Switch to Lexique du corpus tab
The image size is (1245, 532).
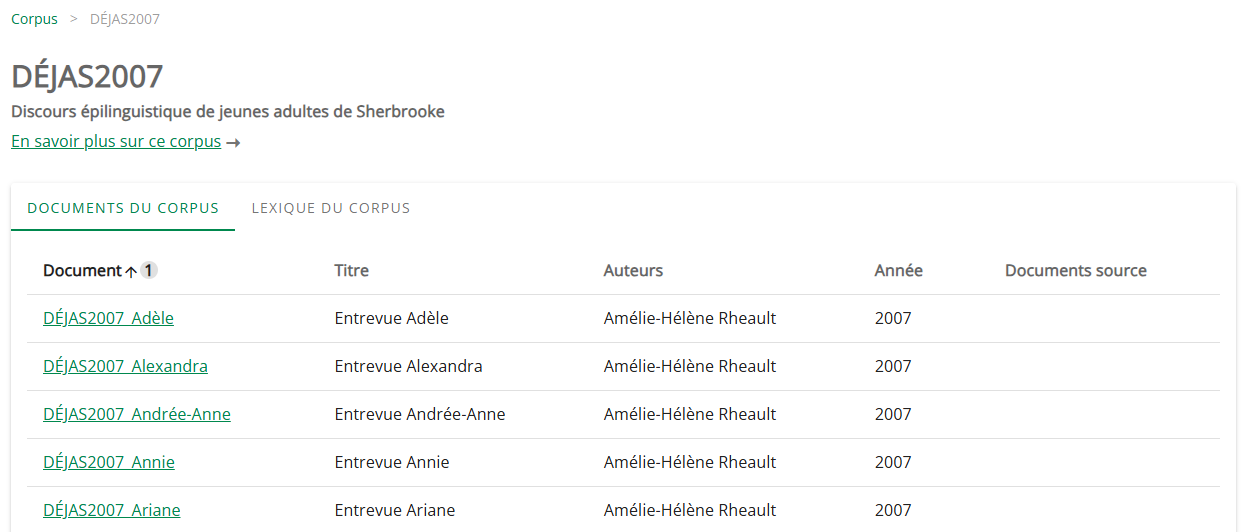331,208
